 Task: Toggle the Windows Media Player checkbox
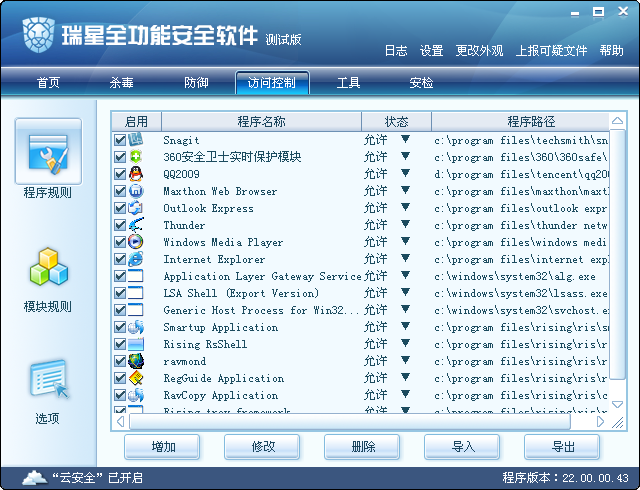(x=120, y=242)
